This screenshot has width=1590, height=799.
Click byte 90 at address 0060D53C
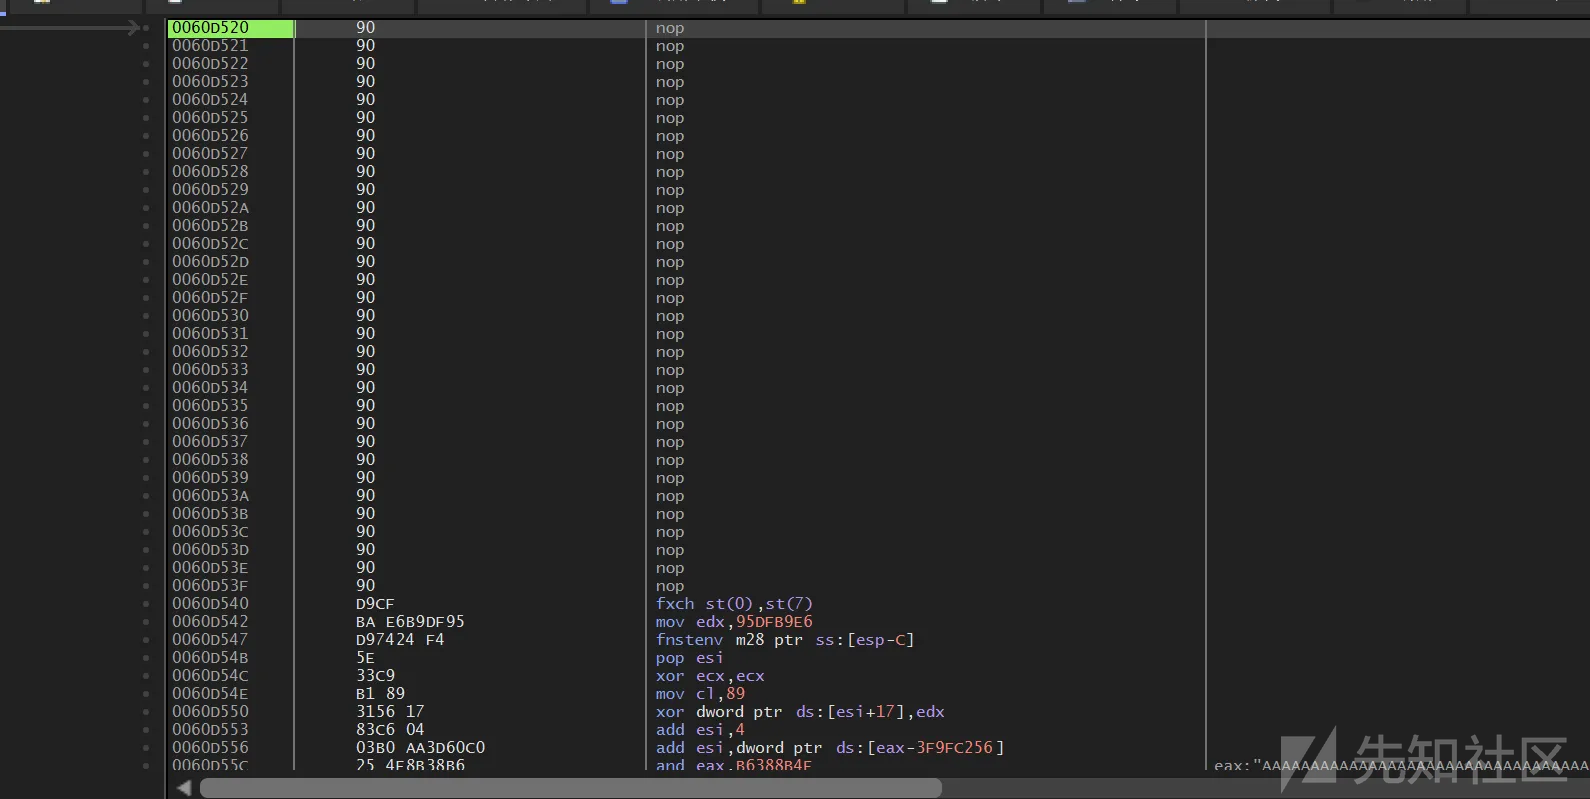[366, 532]
